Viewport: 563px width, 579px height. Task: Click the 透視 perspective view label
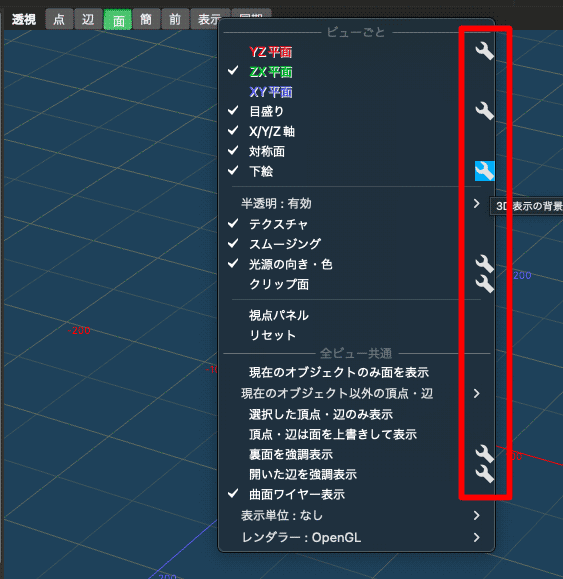(x=24, y=19)
